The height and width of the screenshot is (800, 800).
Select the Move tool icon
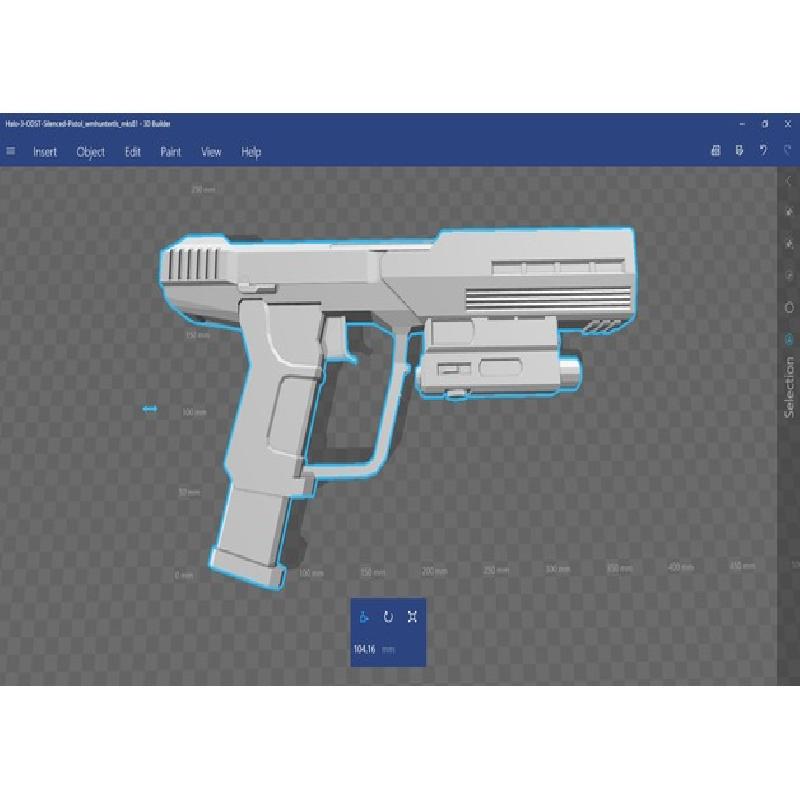point(364,617)
